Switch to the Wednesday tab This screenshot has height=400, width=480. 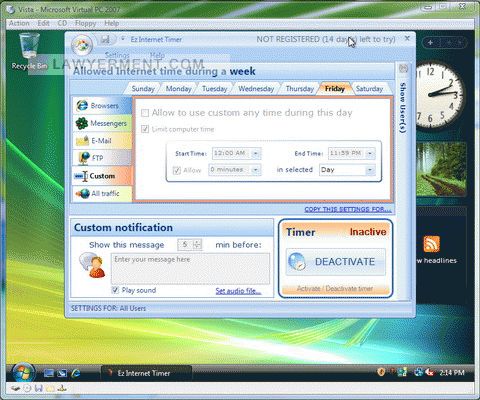[256, 89]
